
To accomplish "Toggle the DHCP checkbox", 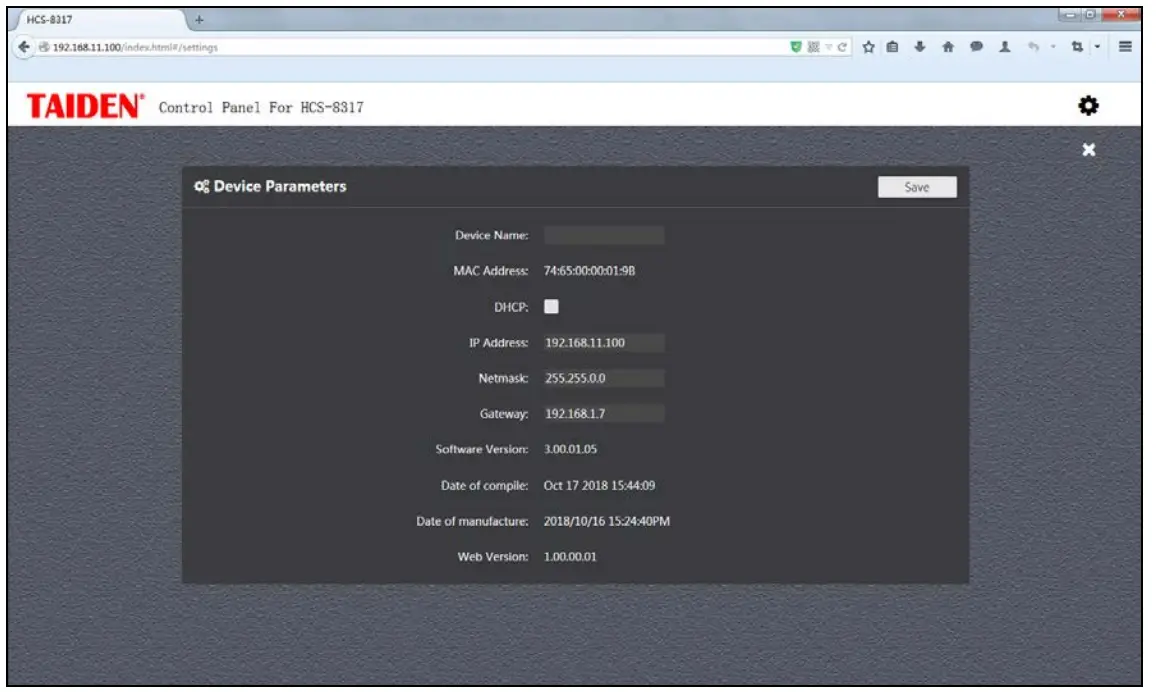I will [551, 307].
